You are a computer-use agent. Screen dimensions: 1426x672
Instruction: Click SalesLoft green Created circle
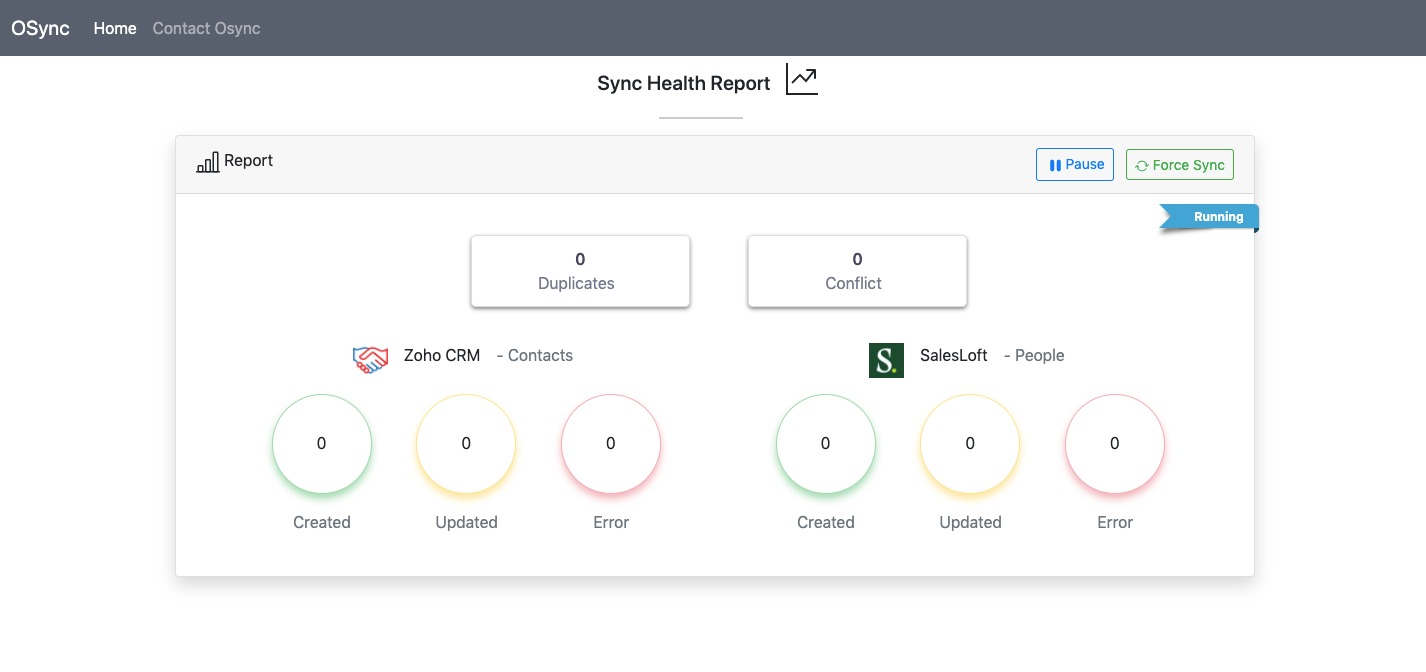826,444
